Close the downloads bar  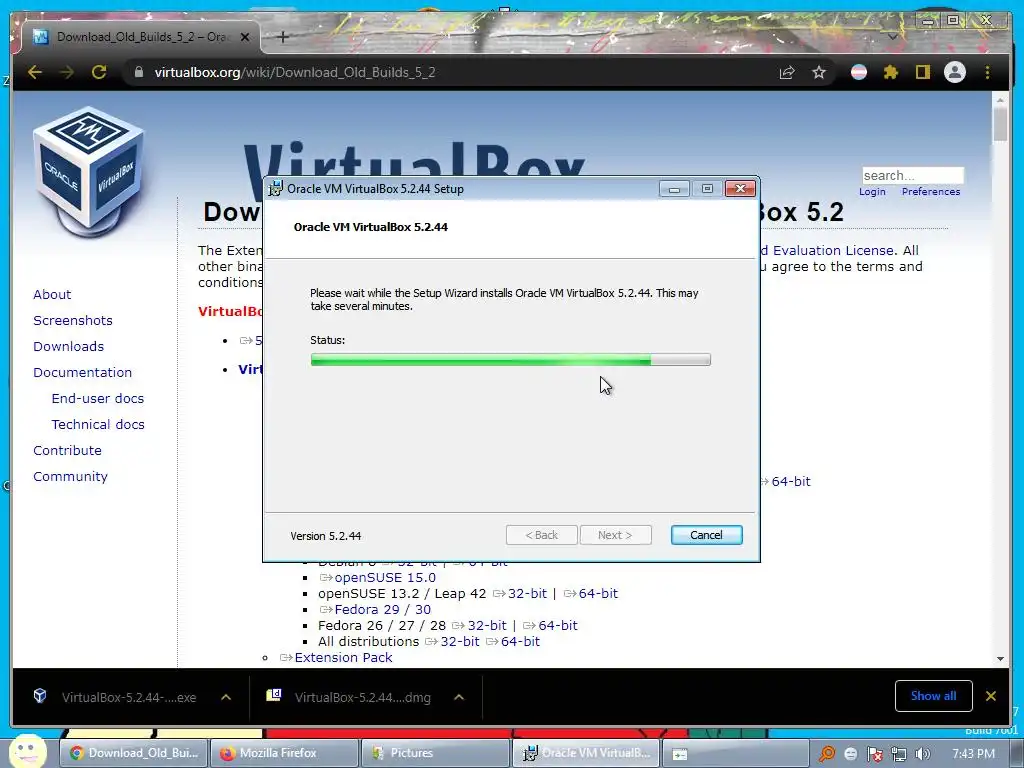(991, 696)
